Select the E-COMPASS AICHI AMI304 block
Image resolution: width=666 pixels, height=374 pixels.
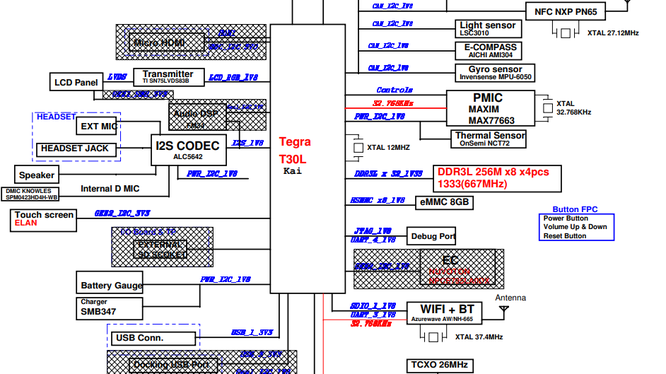[x=488, y=51]
